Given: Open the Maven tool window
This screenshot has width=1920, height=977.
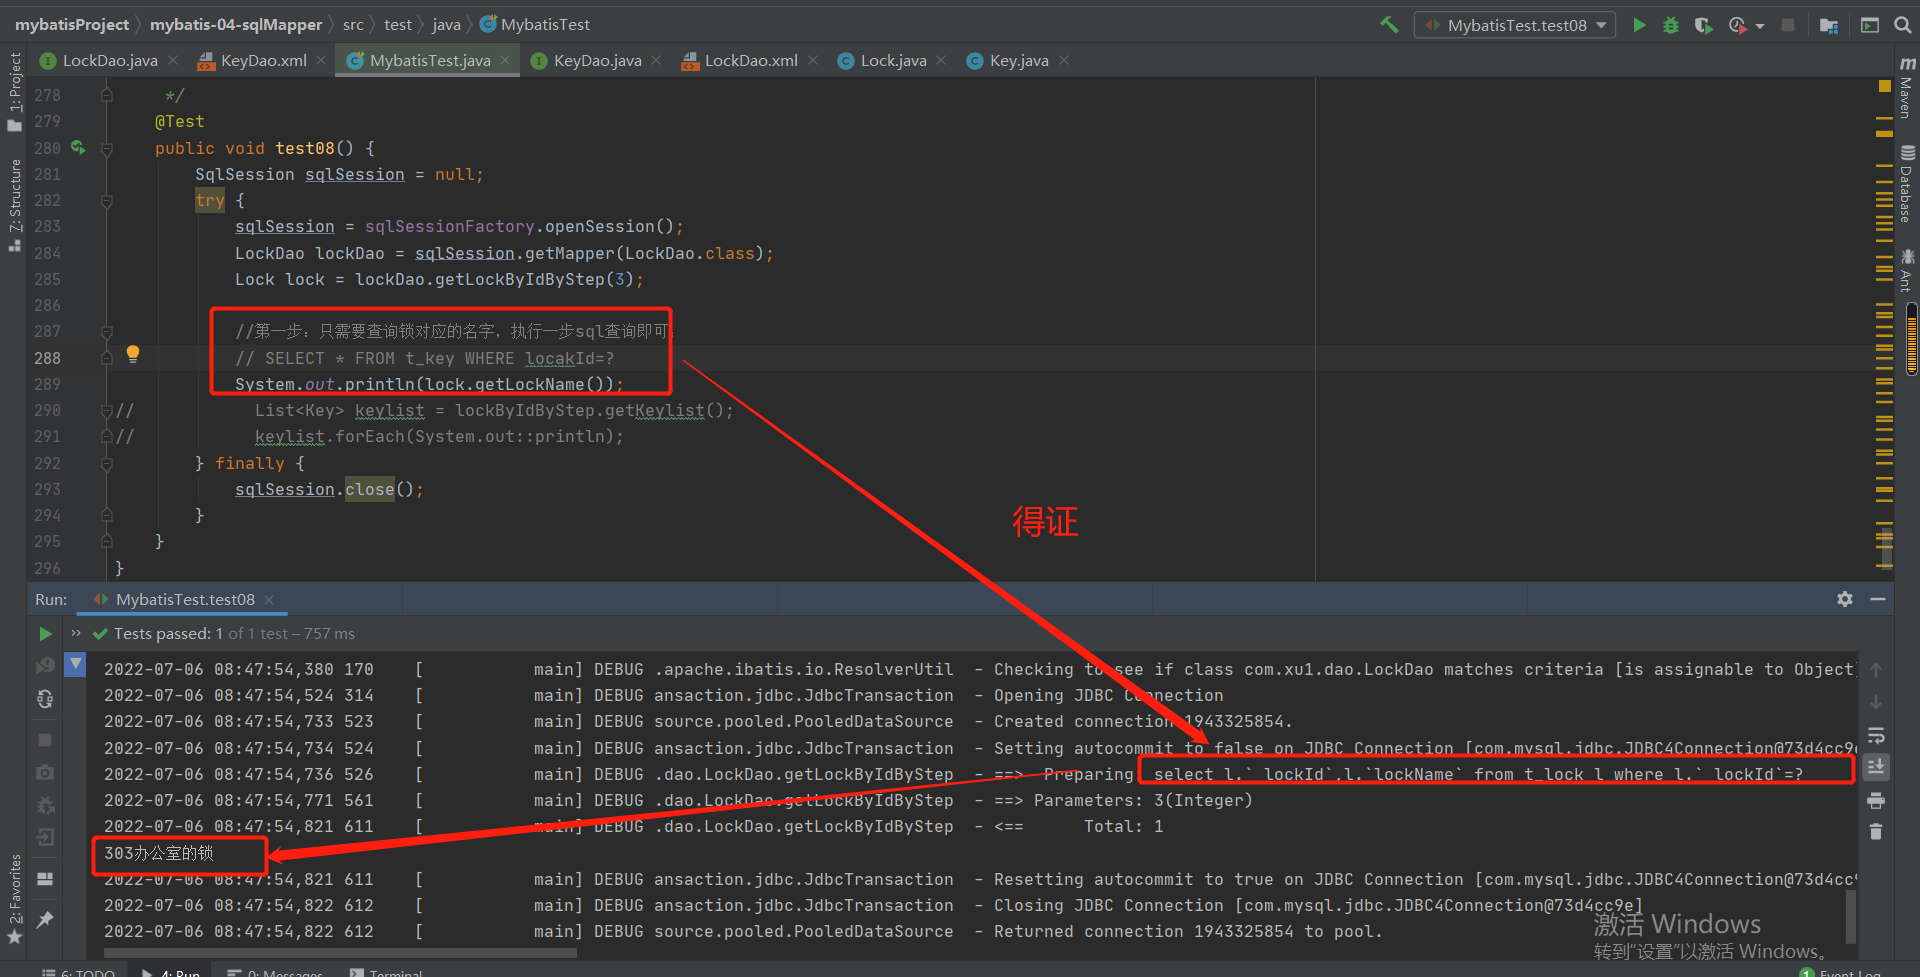Looking at the screenshot, I should point(1907,88).
